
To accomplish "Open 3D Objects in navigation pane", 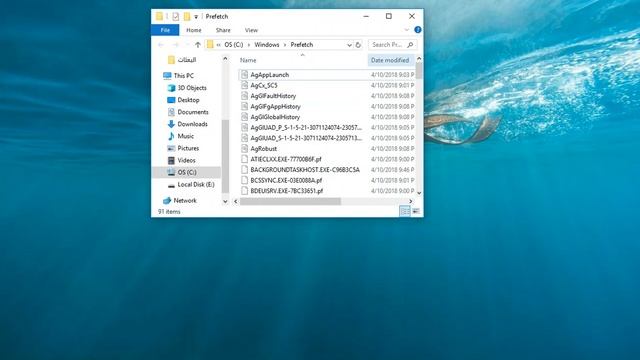I will (x=187, y=88).
